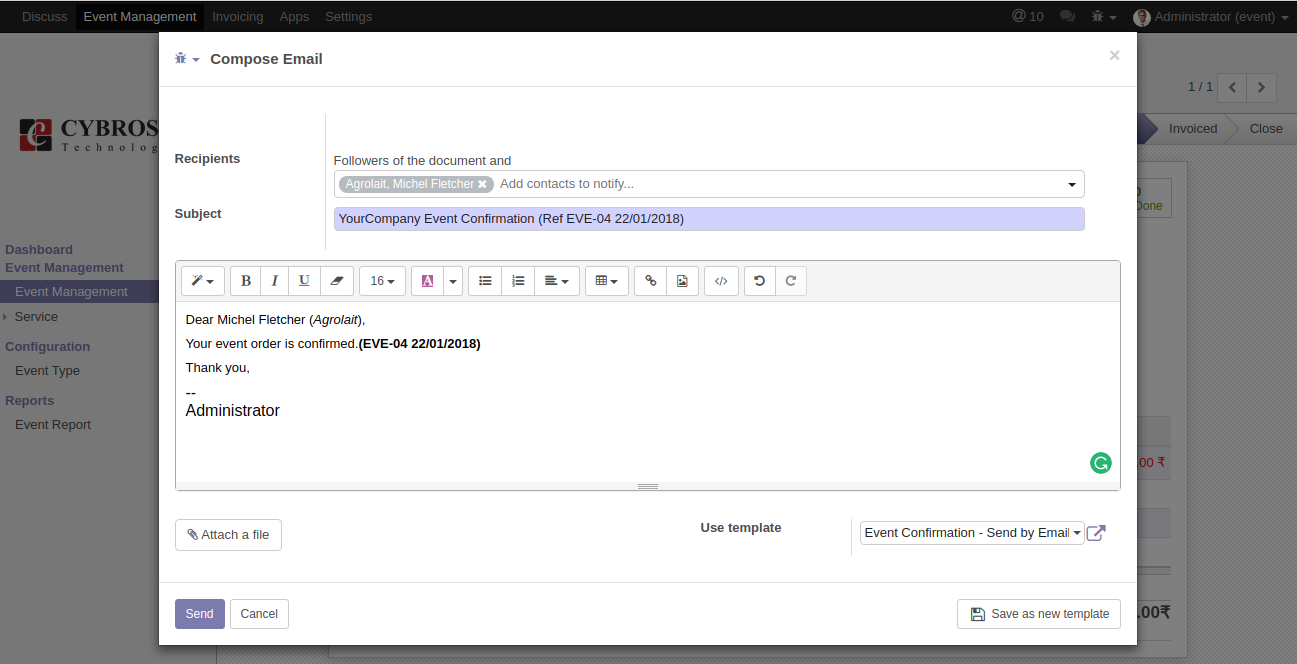
Task: Click the insert link icon
Action: [x=650, y=281]
